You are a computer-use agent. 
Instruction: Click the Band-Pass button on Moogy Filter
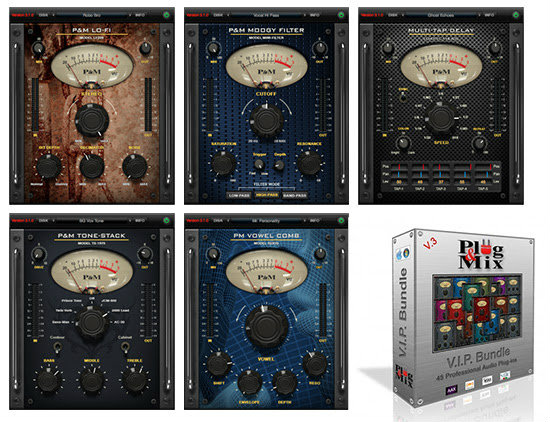click(294, 195)
